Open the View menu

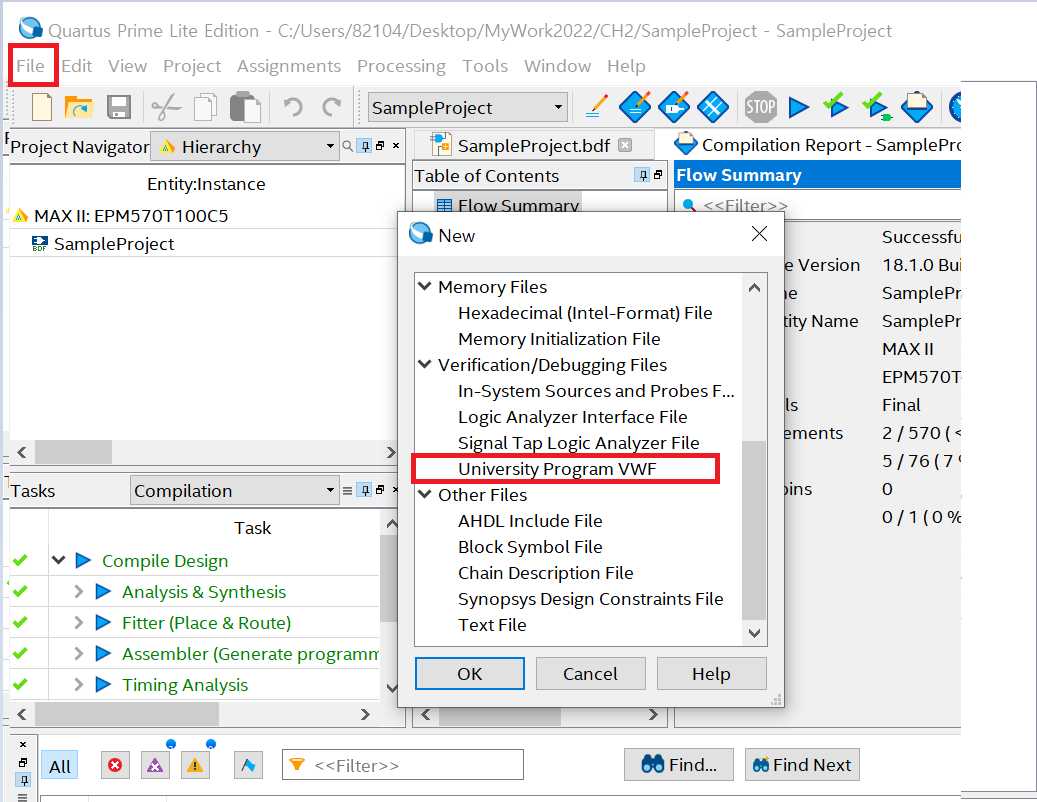128,66
